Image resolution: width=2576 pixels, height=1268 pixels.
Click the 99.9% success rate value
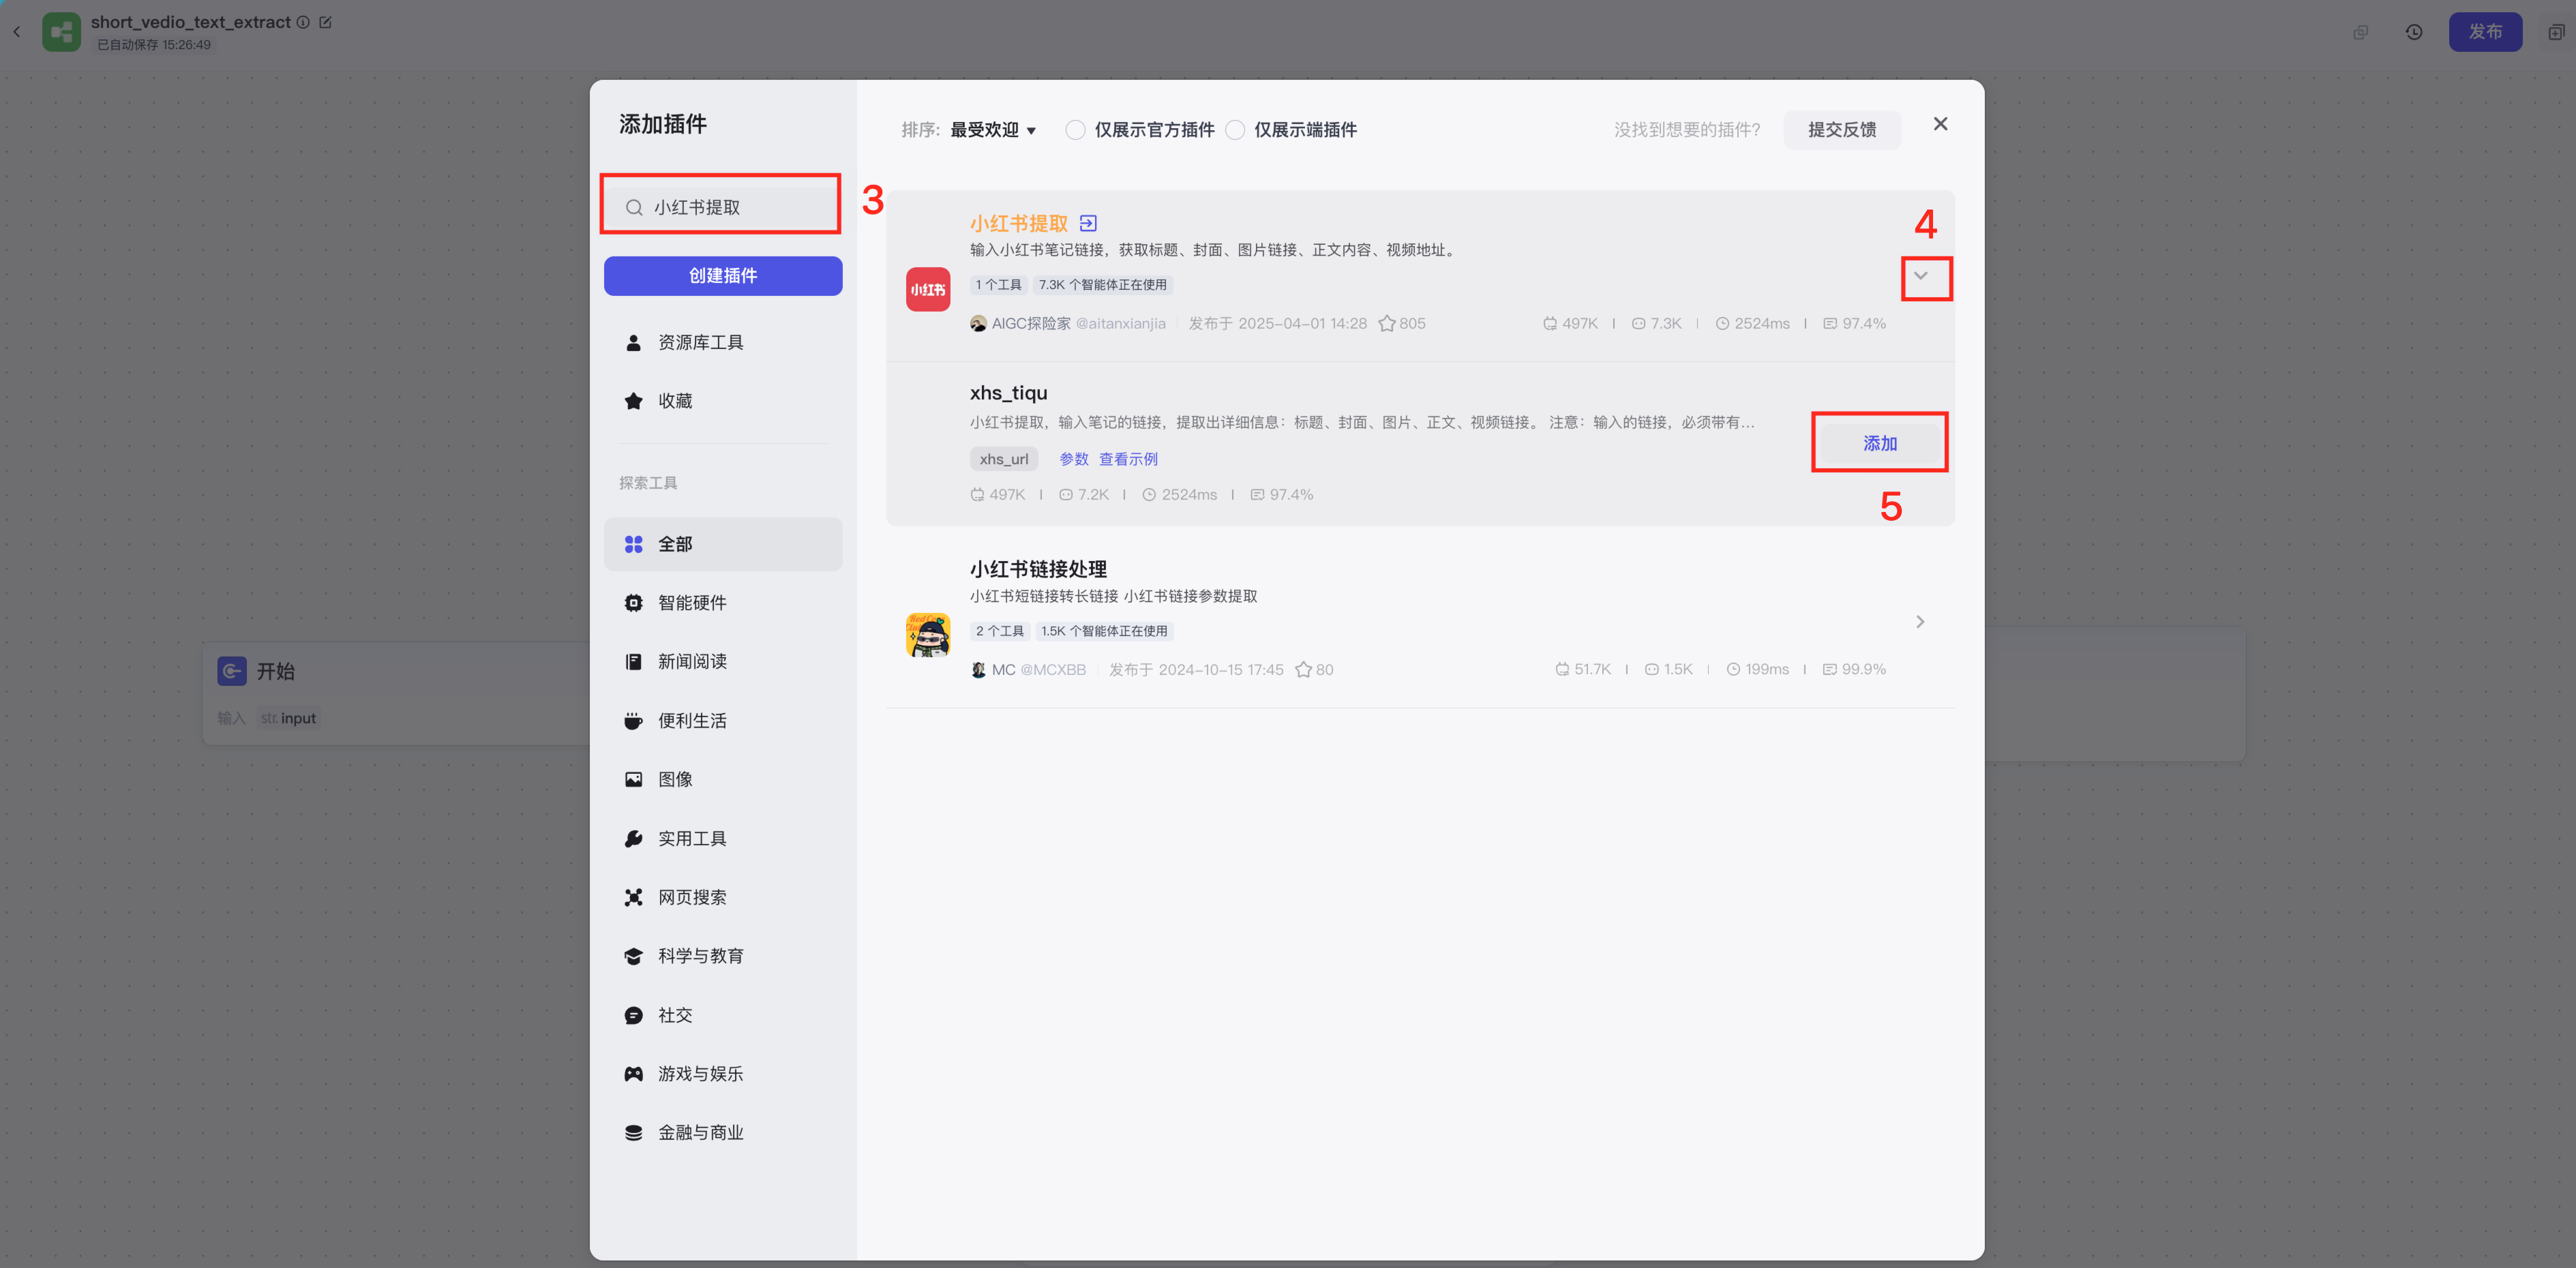1863,670
